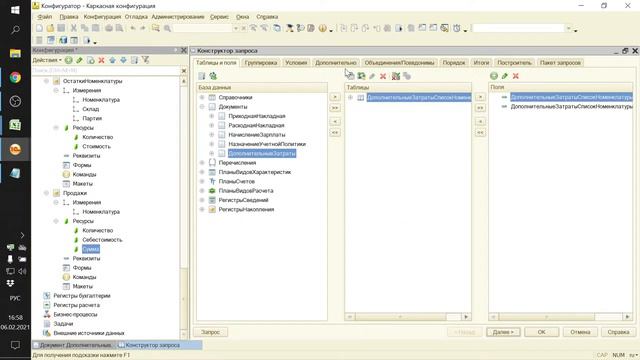640x360 pixels.
Task: Click the single left arrow between Таблицы and Поля
Action: [480, 122]
